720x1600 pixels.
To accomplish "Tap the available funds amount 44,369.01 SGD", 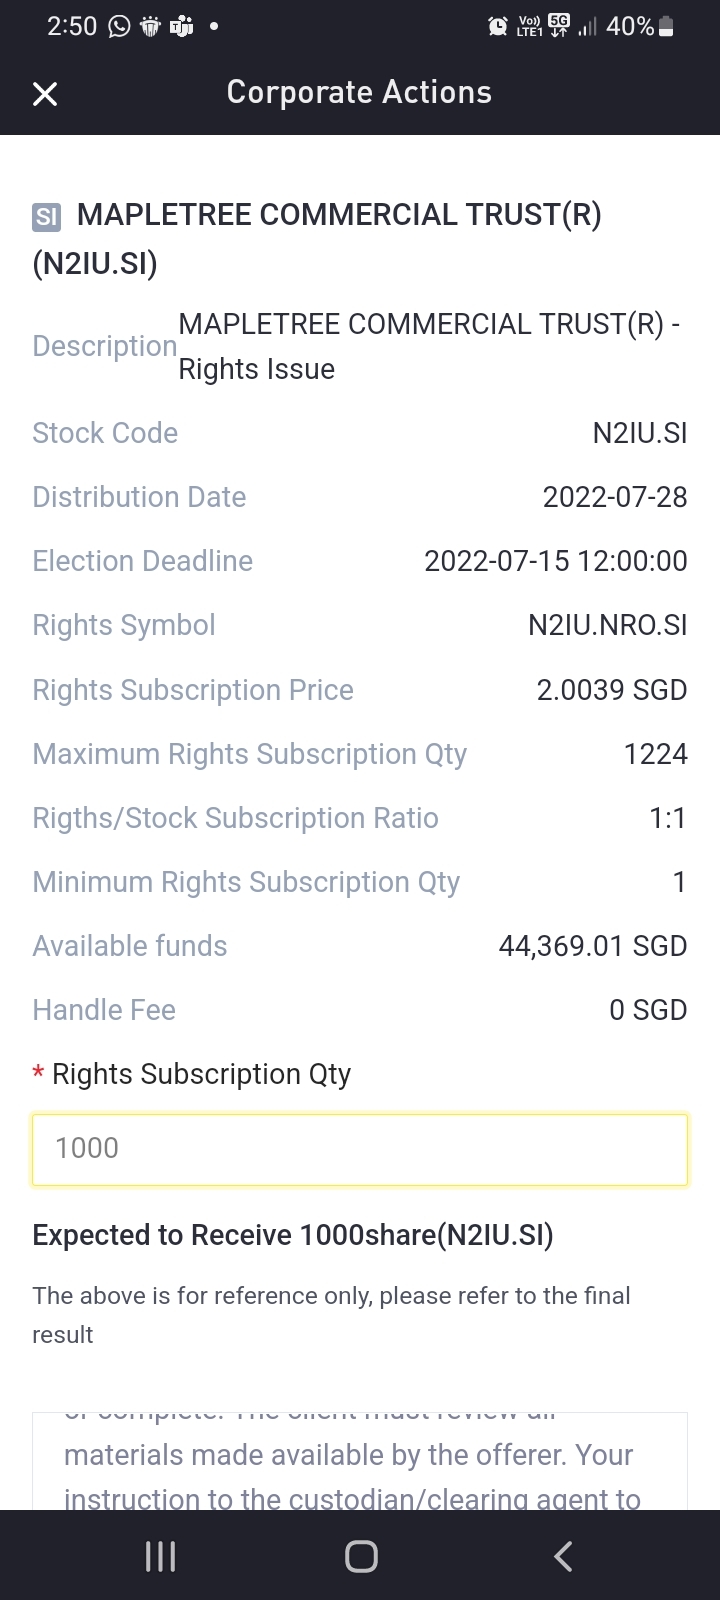I will click(x=592, y=946).
